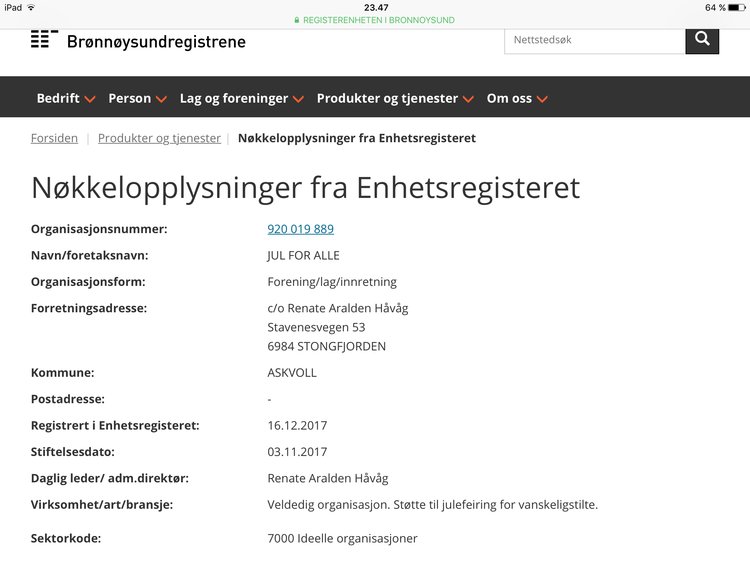Click the c/o Renate Aralden Håvåg address line
This screenshot has width=750, height=563.
338,308
